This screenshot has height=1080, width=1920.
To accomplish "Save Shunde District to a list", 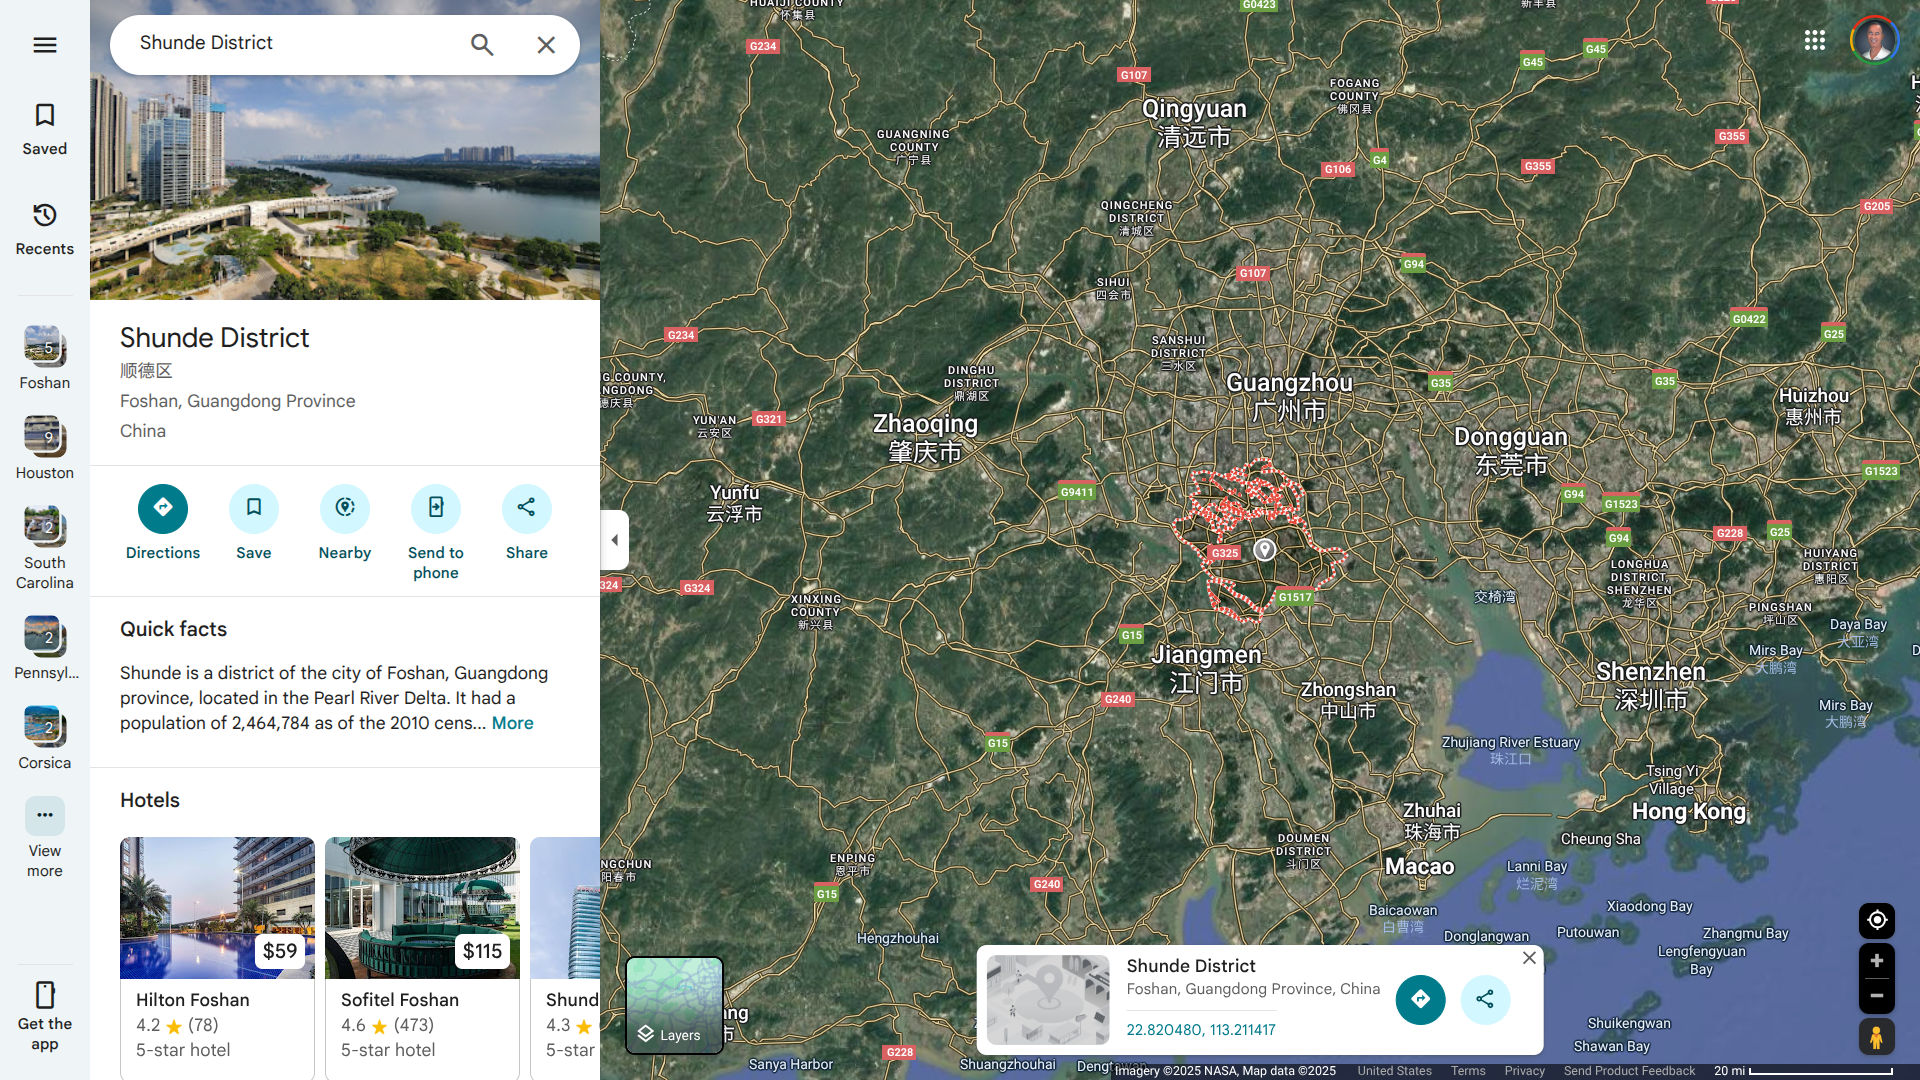I will coord(253,509).
